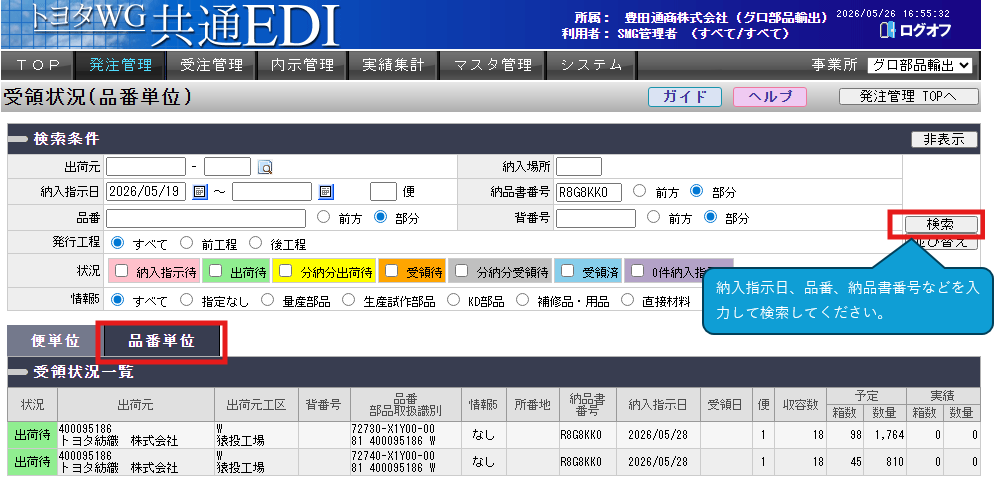Screen dimensions: 994x479
Task: Collapse the 検索条件 section header icon
Action: [x=18, y=139]
